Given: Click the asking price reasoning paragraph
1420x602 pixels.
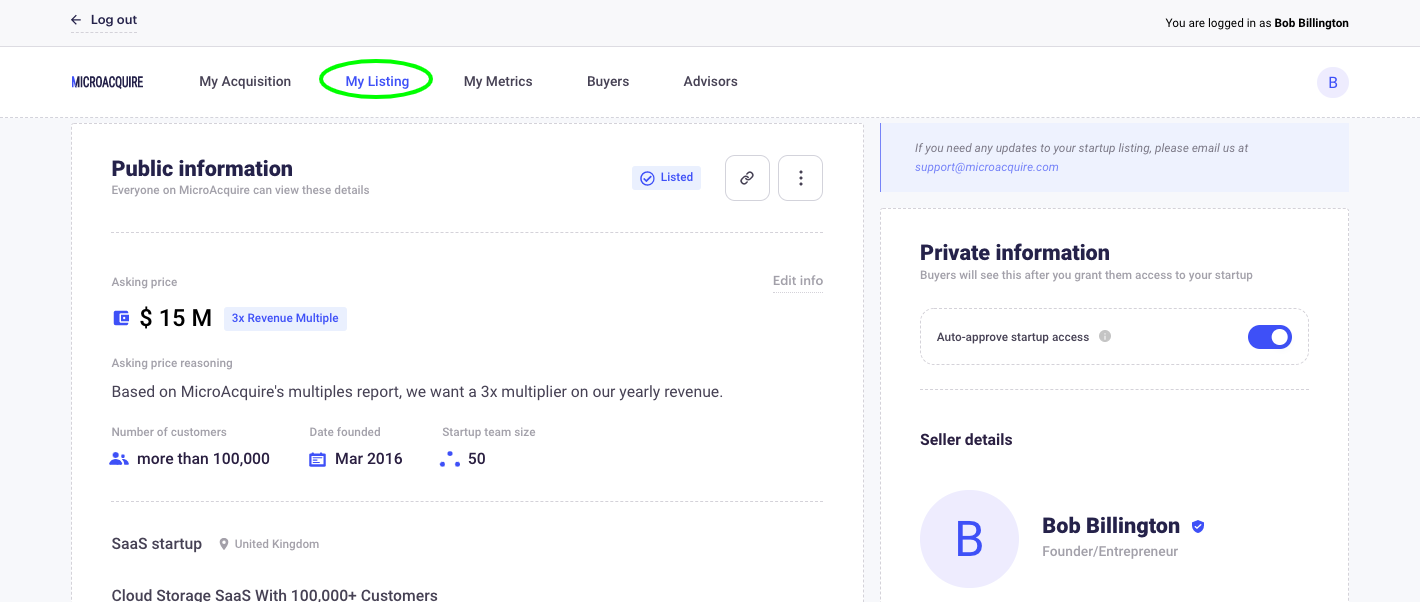Looking at the screenshot, I should 417,392.
